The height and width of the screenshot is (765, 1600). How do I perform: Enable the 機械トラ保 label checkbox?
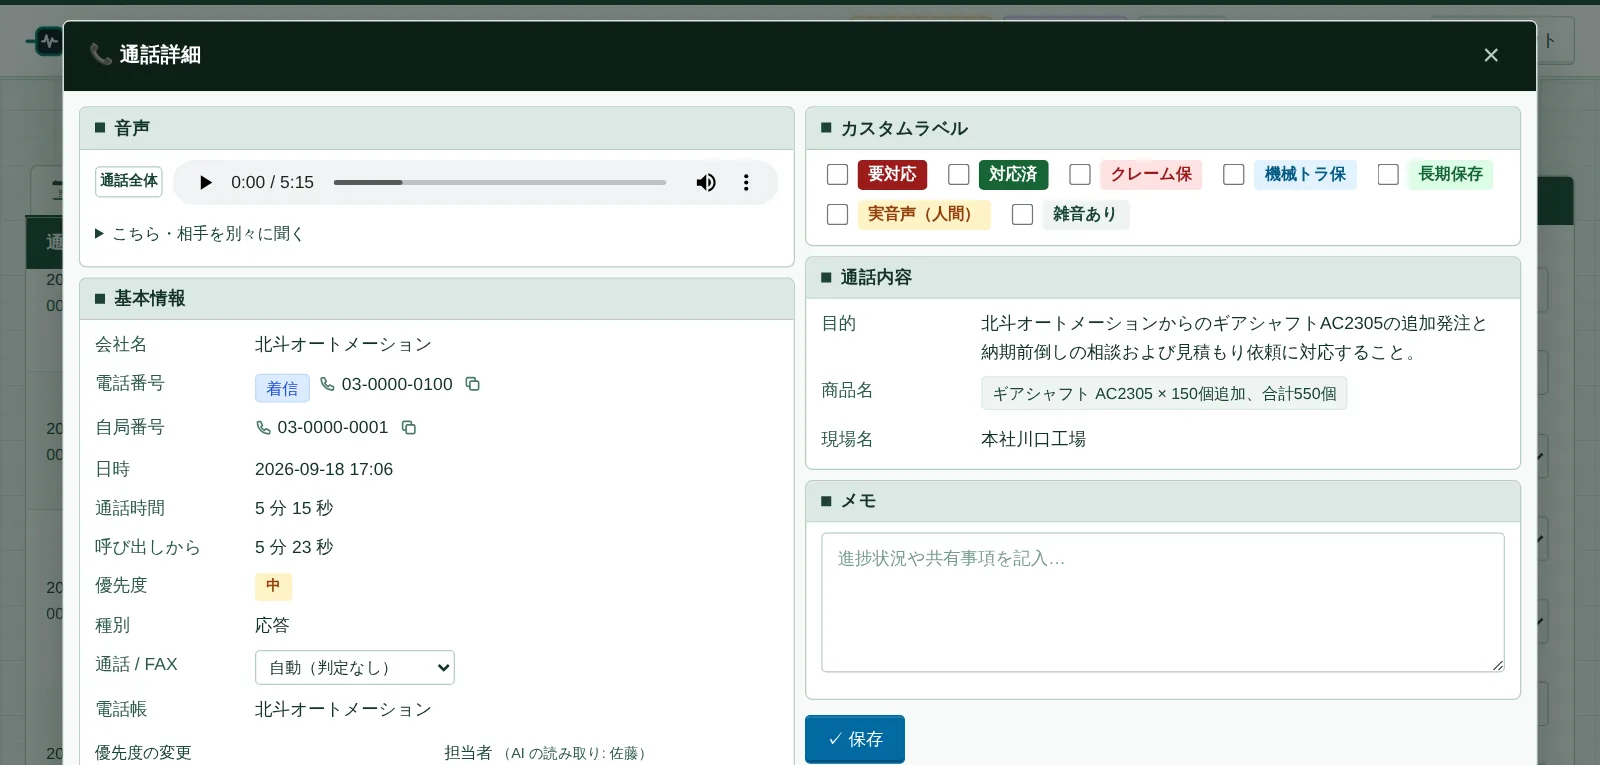point(1234,174)
